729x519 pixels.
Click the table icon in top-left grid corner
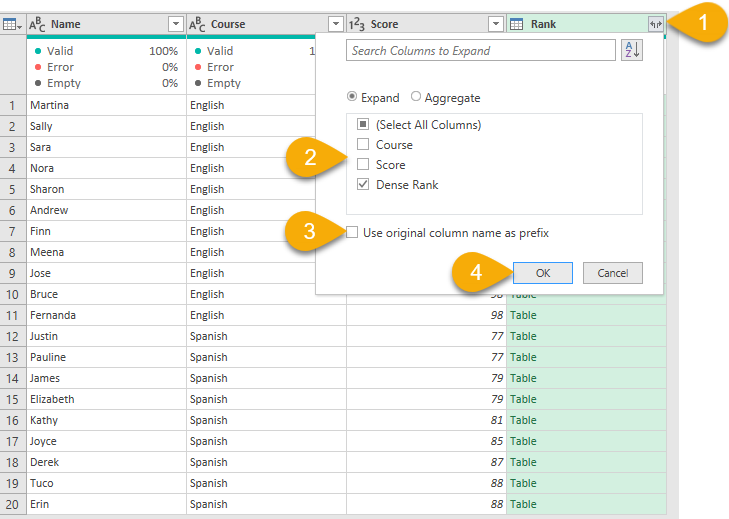(x=11, y=24)
